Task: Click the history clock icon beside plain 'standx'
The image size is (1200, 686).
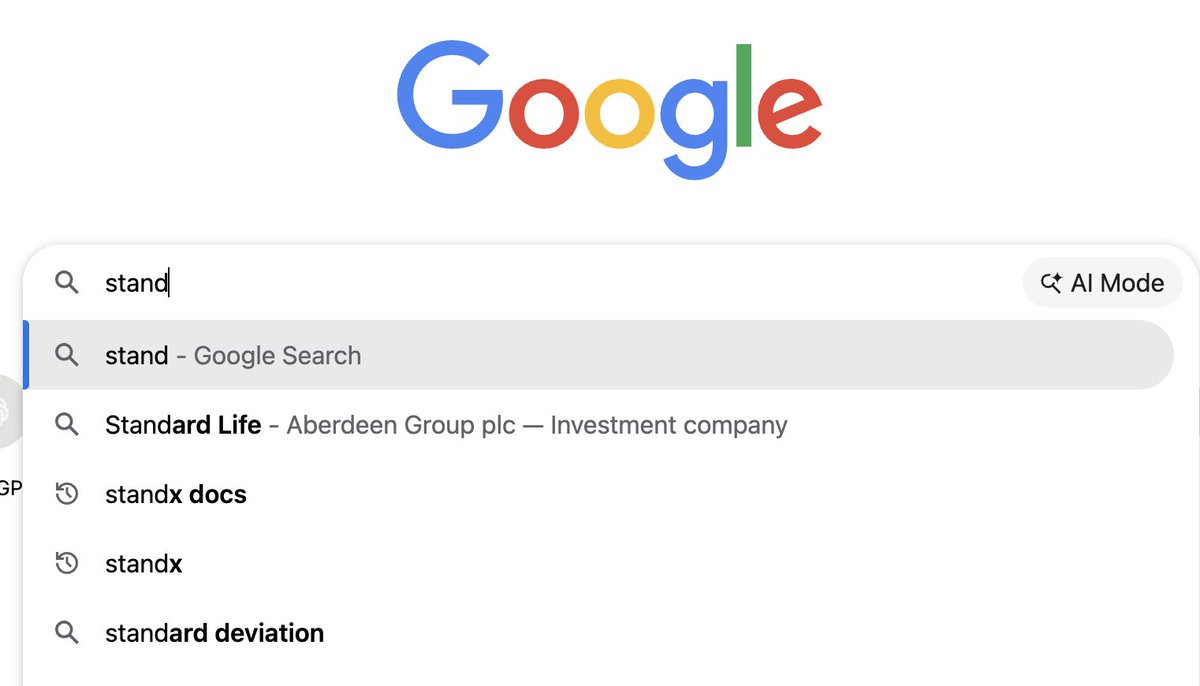Action: coord(66,564)
